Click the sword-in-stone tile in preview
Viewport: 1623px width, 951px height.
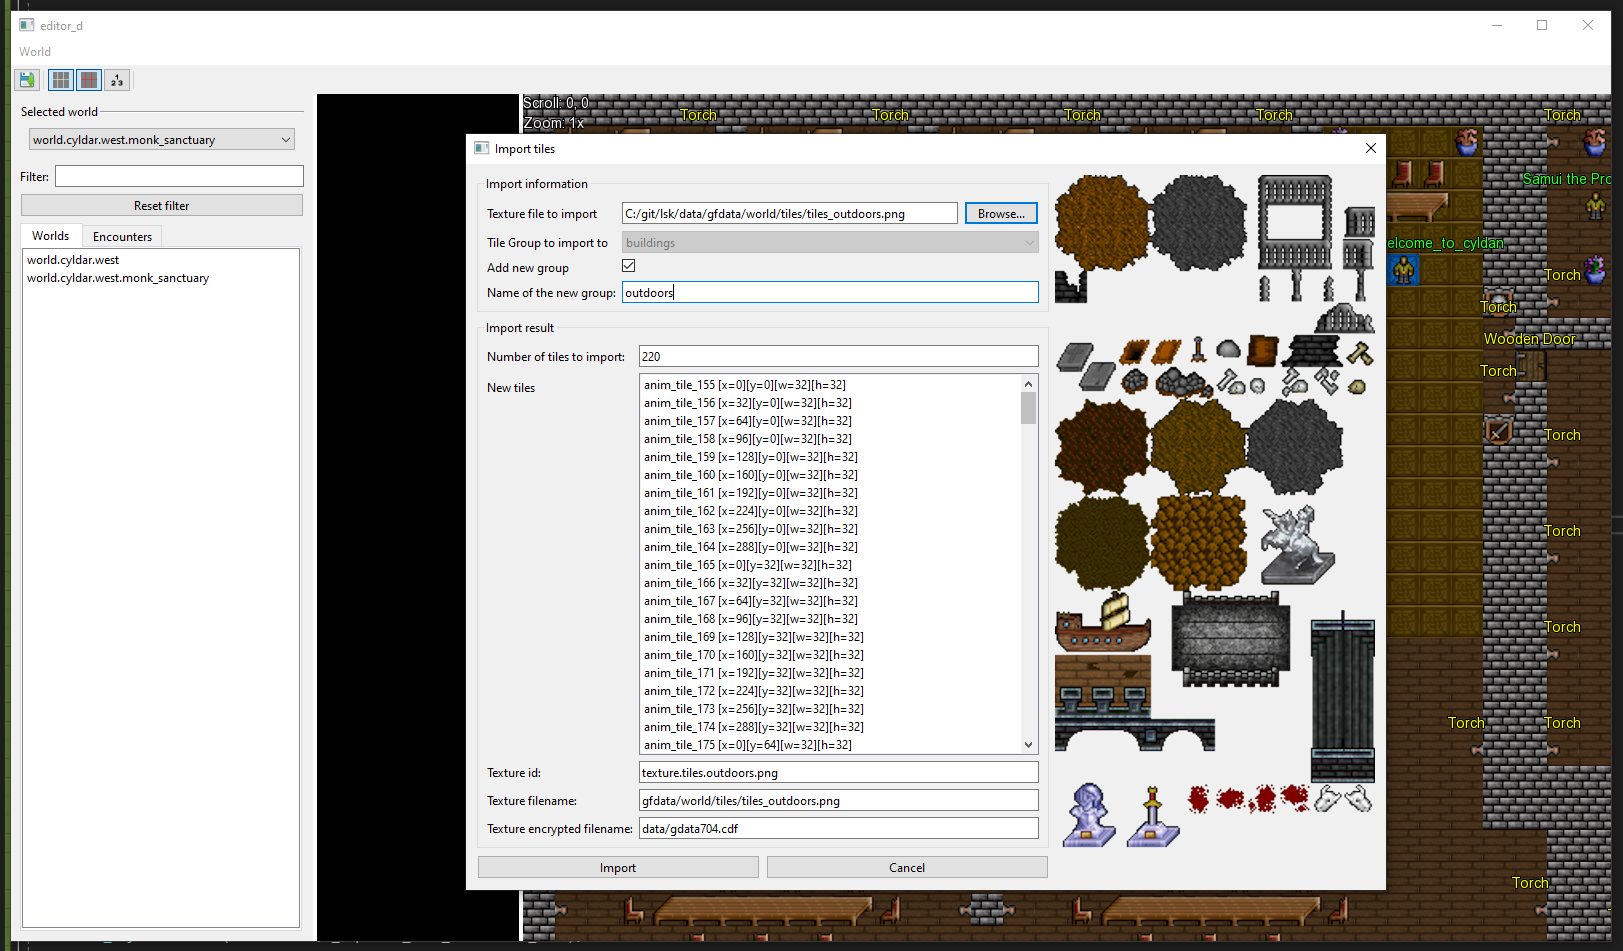point(1153,816)
